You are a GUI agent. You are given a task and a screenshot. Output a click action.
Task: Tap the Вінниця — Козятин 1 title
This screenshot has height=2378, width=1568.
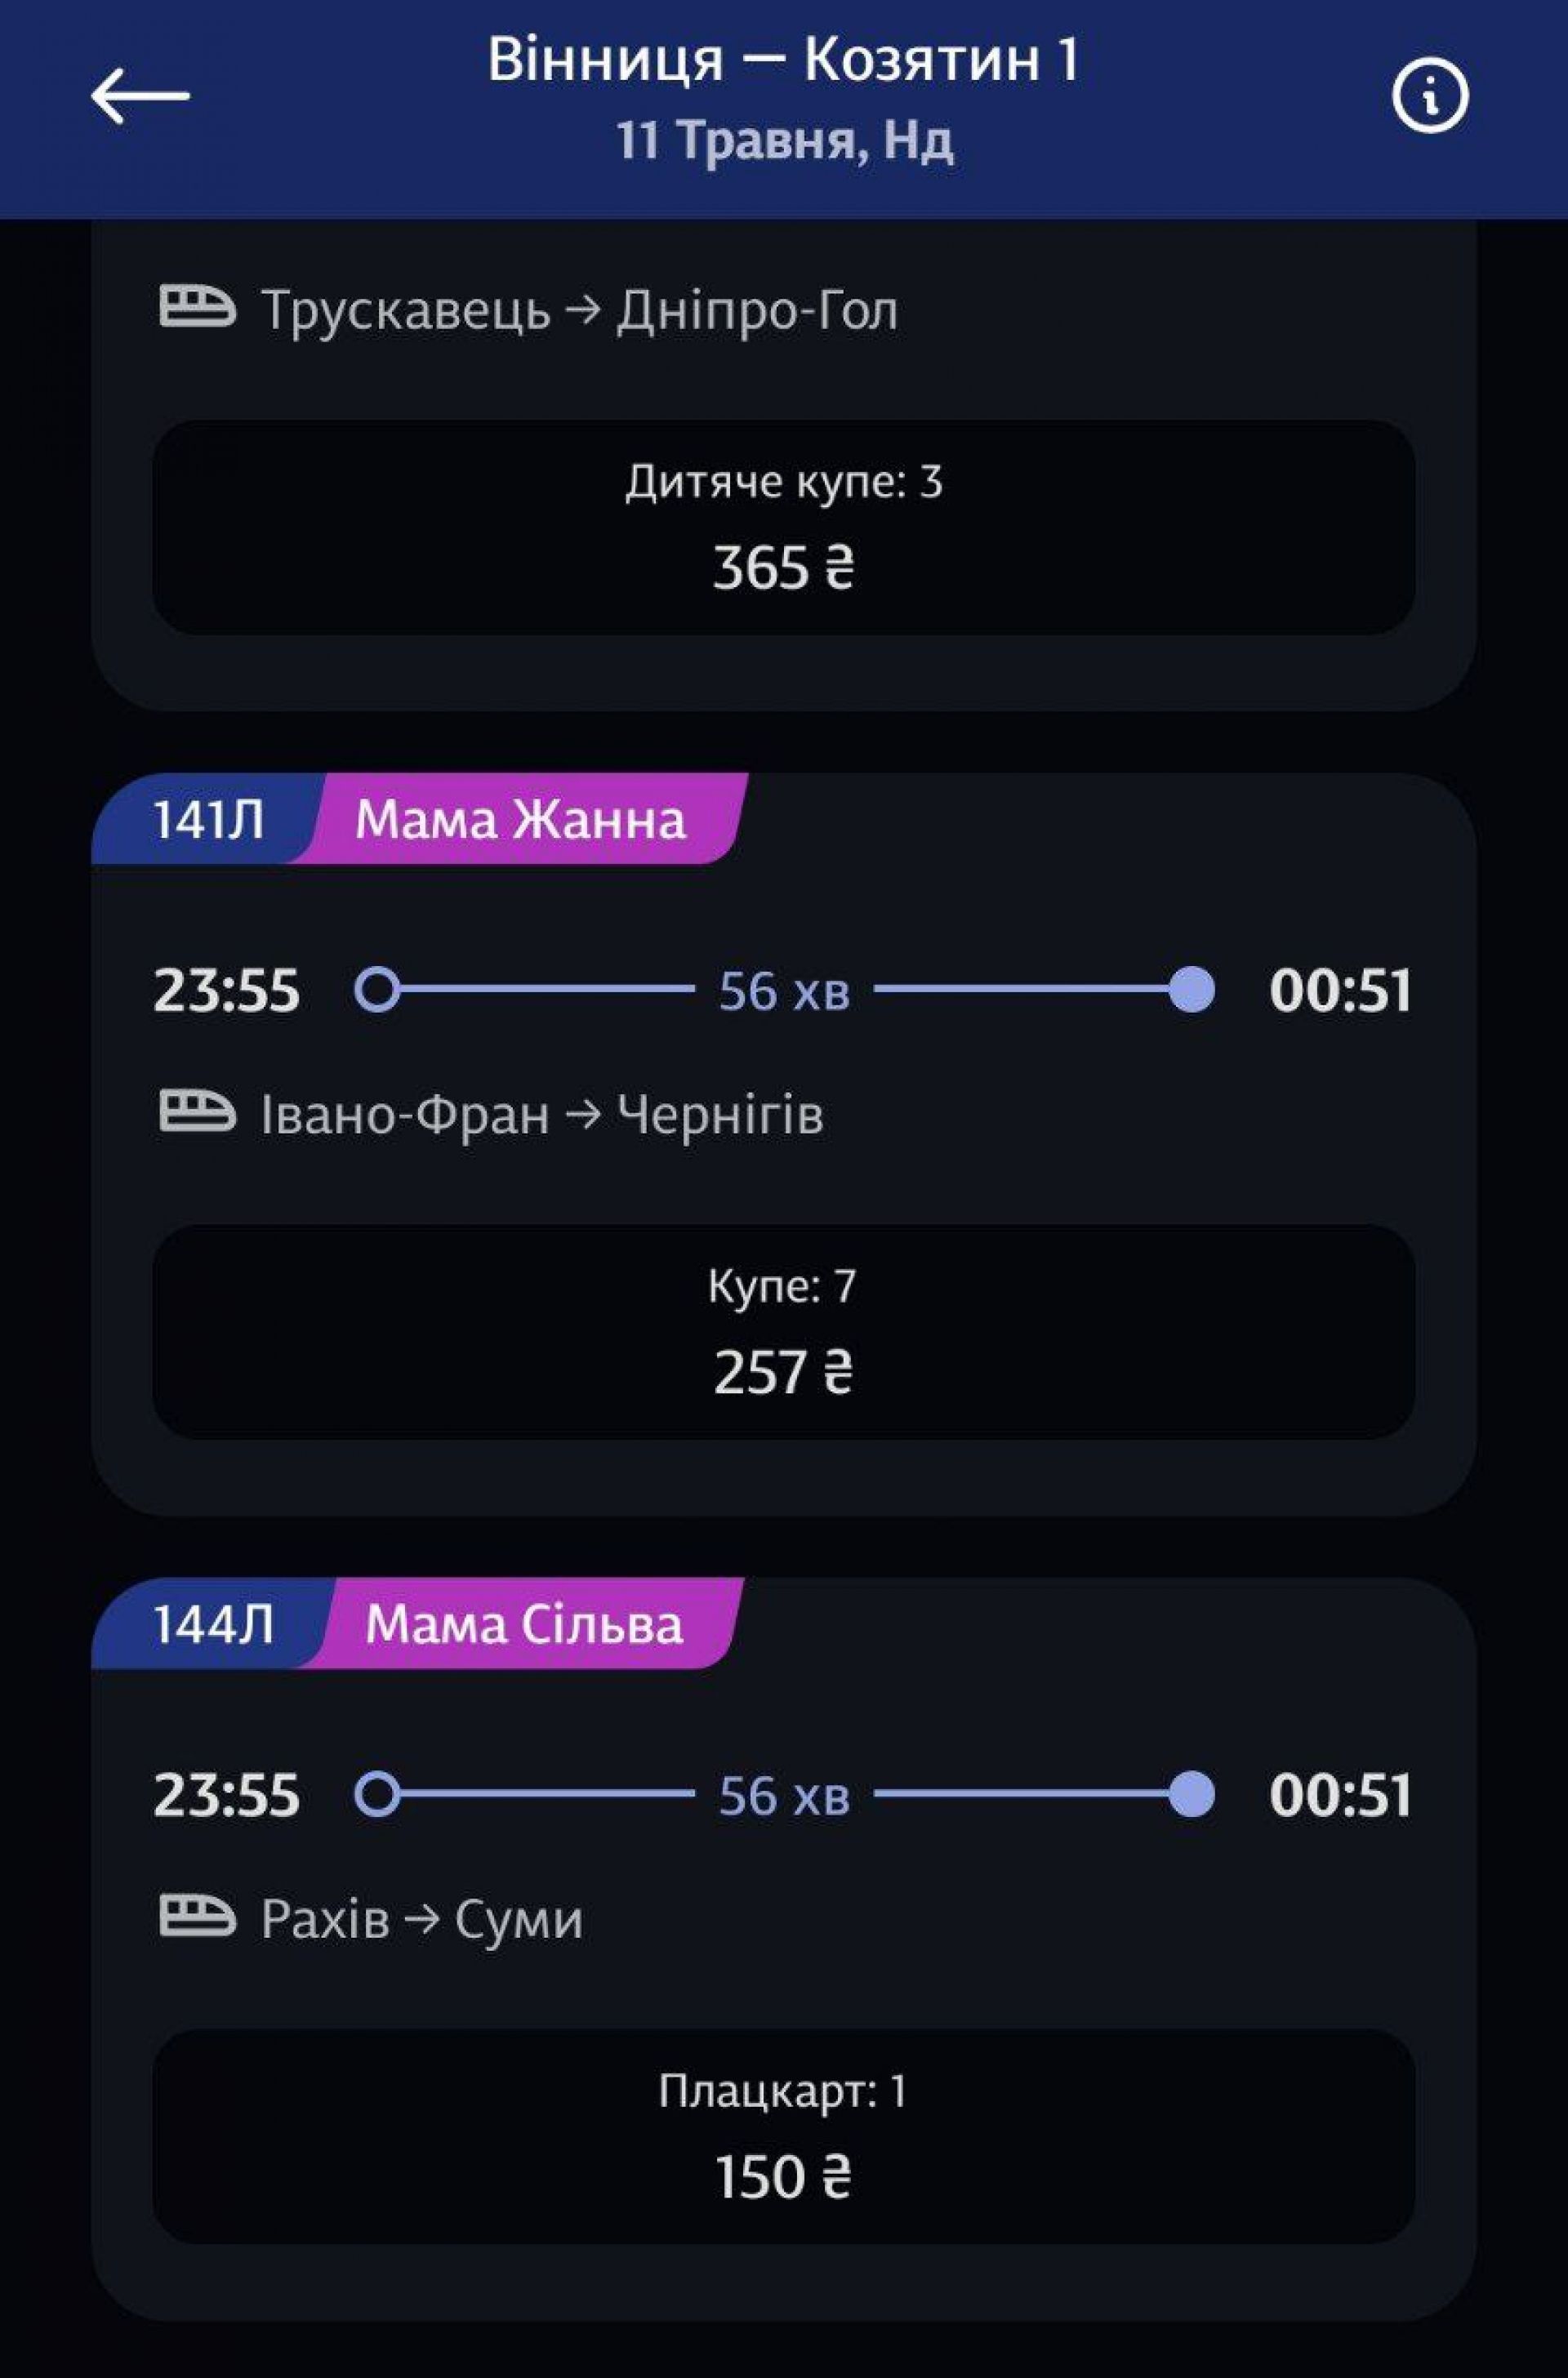pyautogui.click(x=783, y=60)
